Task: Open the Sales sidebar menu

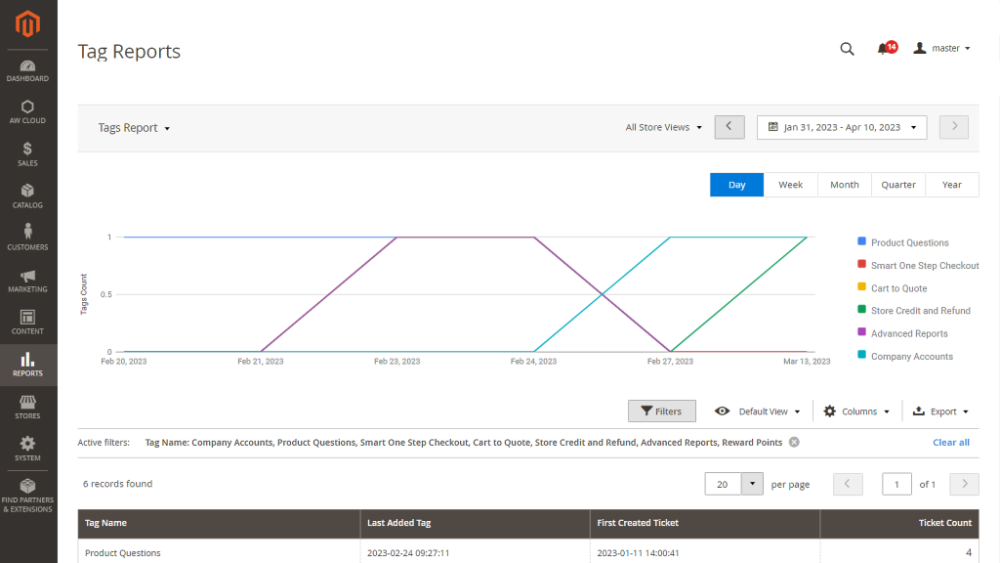Action: (x=27, y=154)
